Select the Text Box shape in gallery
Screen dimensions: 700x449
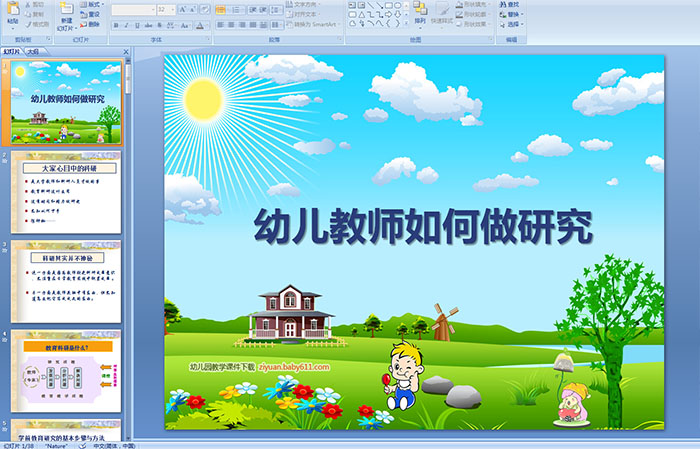click(352, 5)
